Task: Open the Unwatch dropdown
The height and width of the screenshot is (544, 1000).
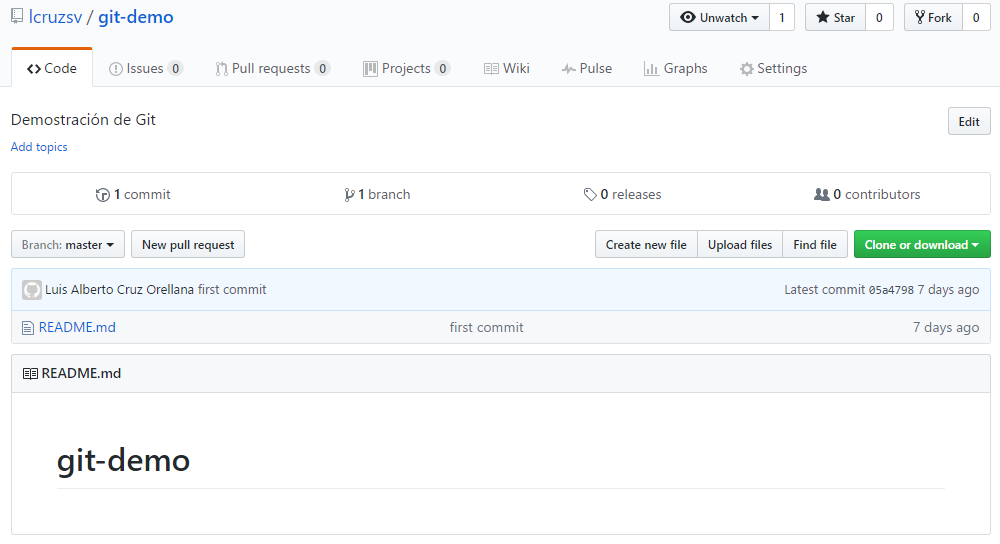Action: click(719, 17)
